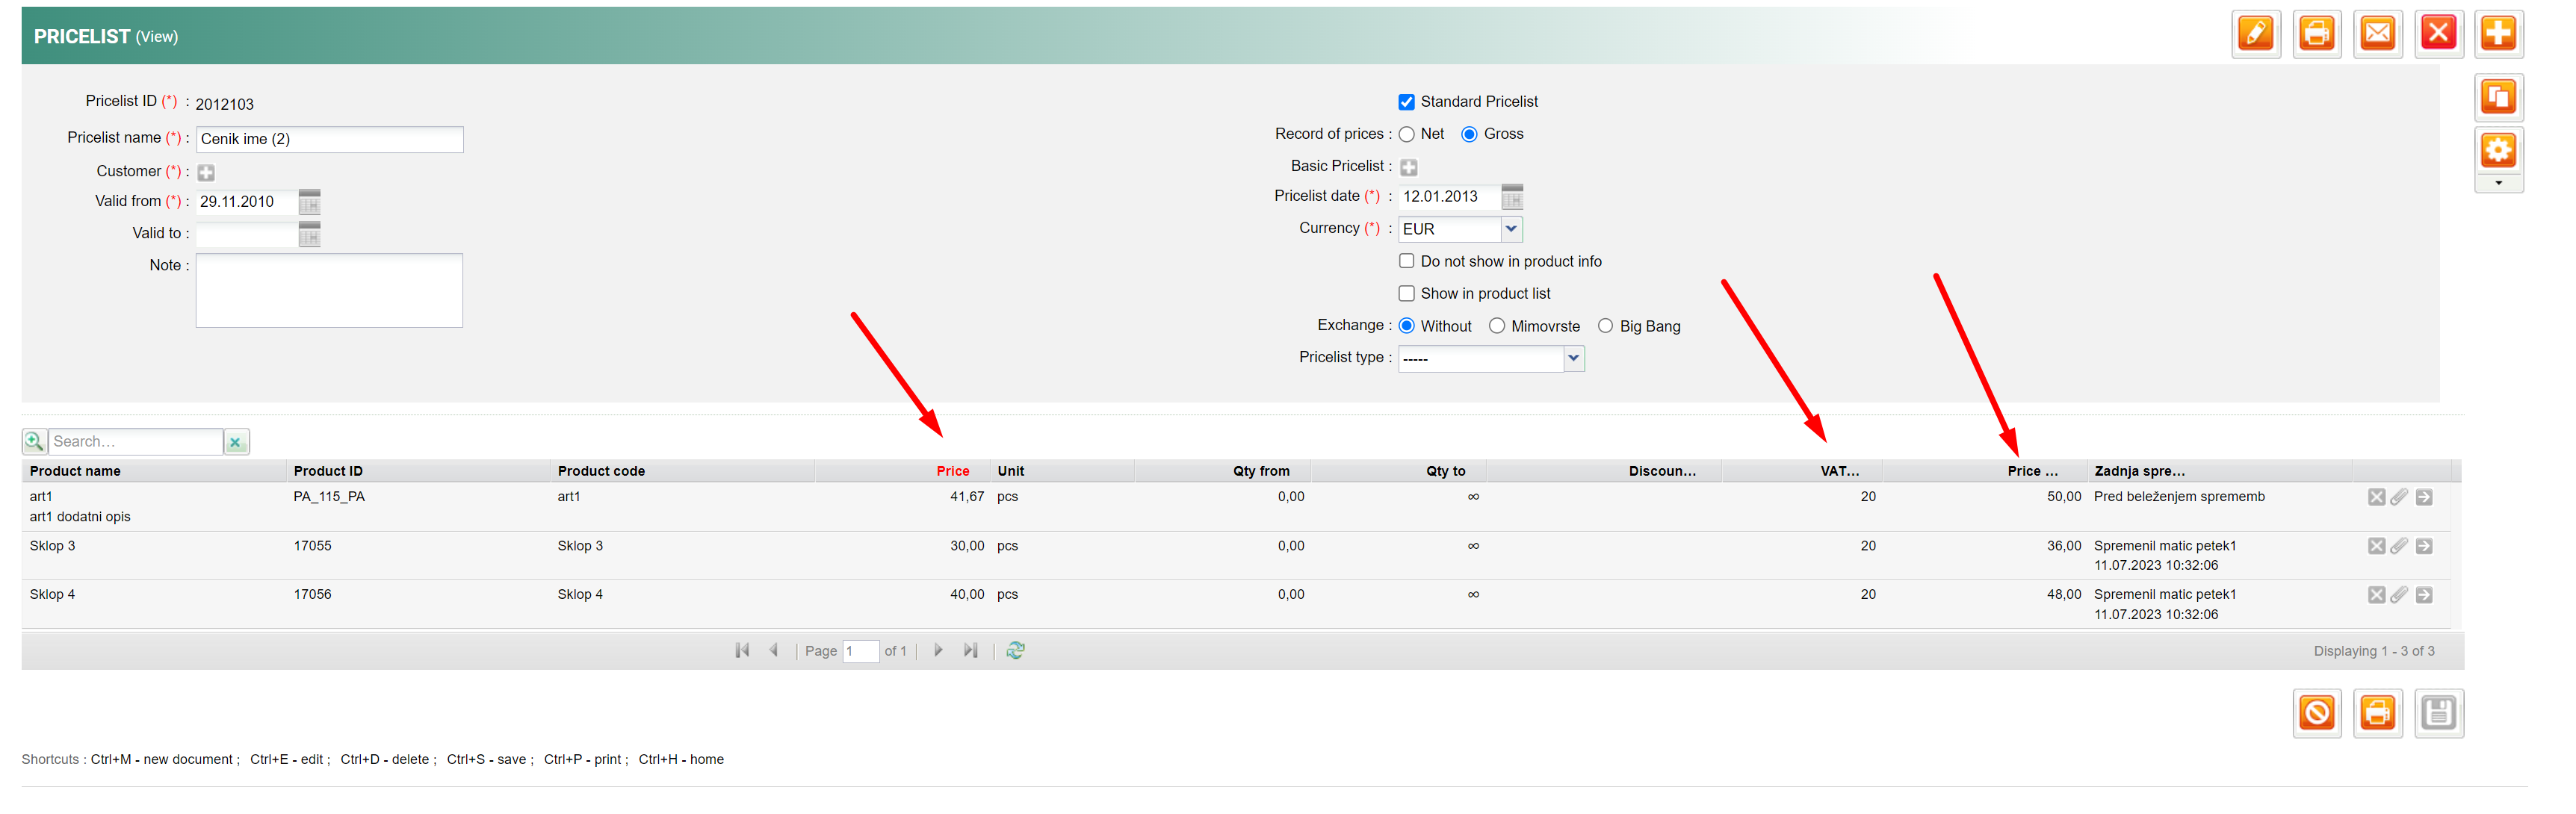Expand the arrow below the settings gear
2576x814 pixels.
(x=2498, y=183)
